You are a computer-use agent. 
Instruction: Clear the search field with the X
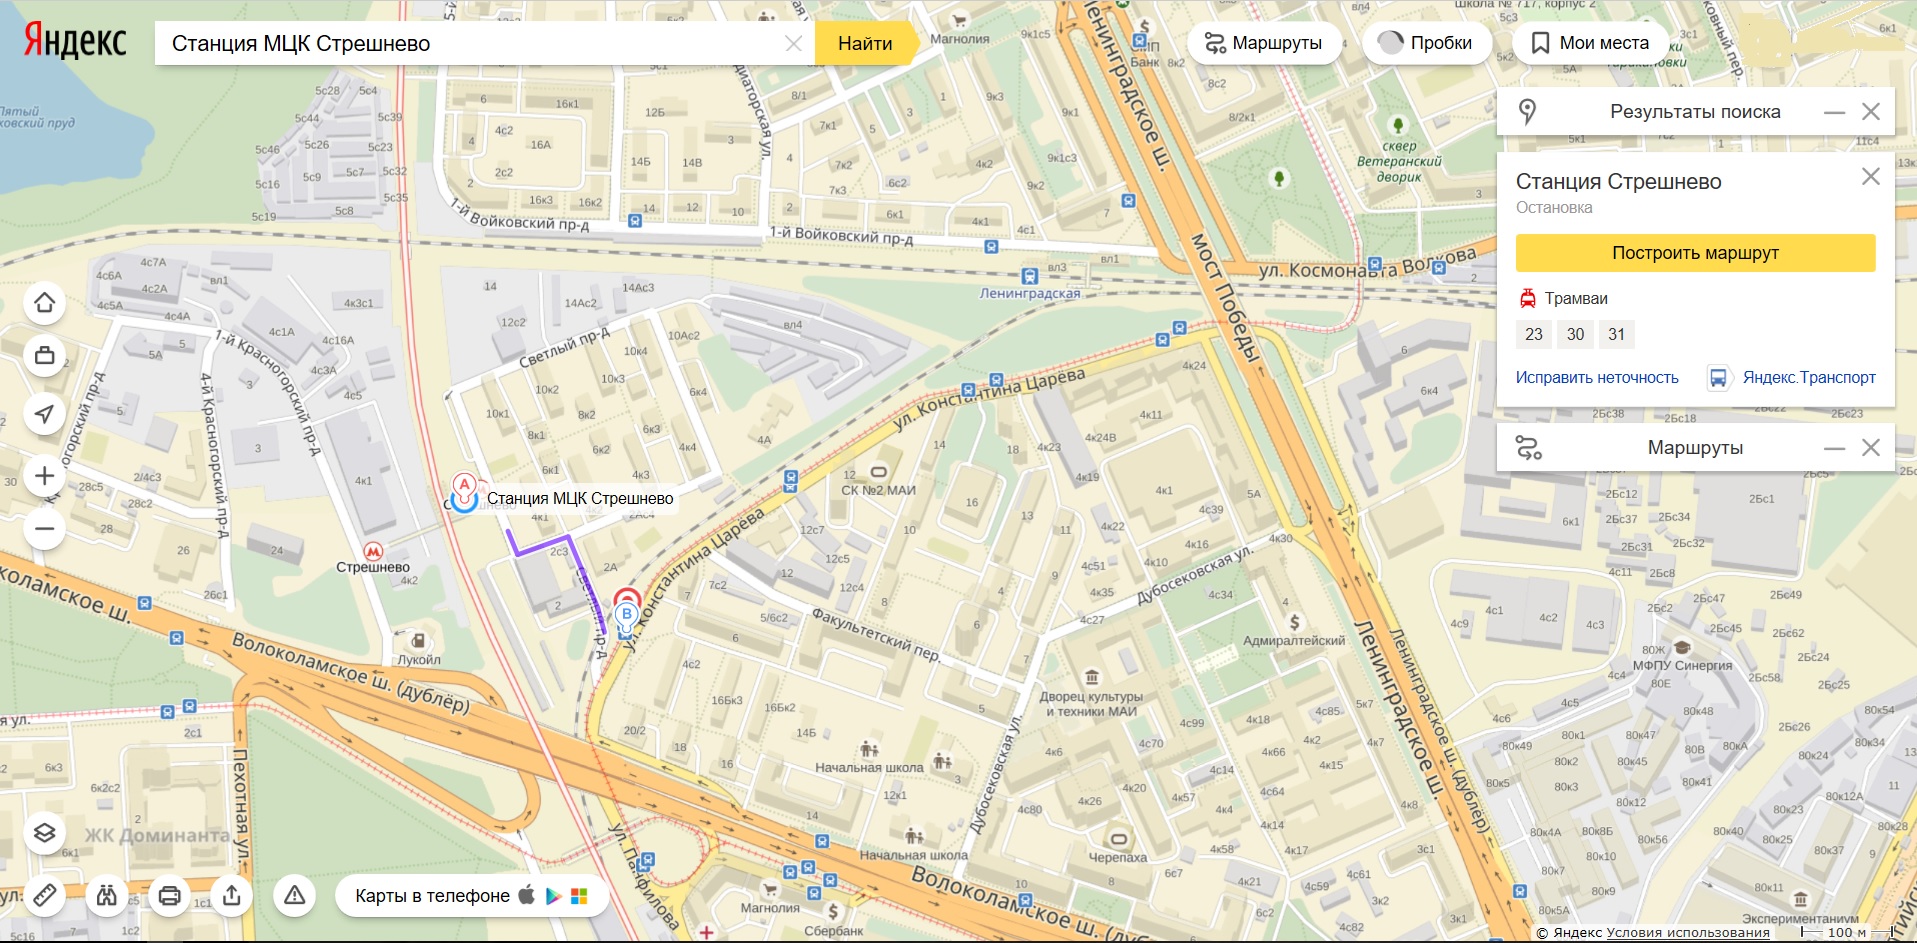pos(793,43)
